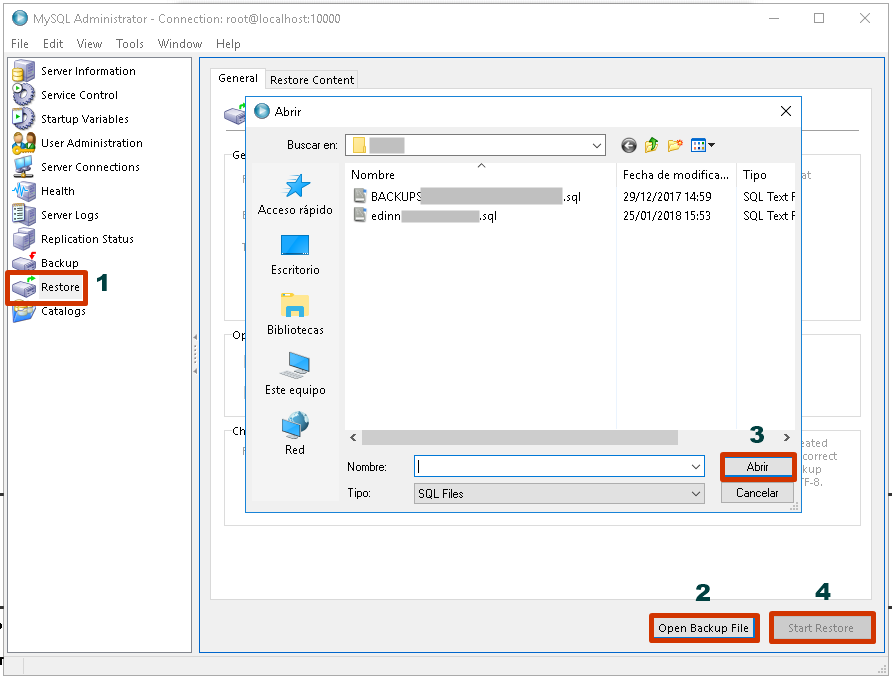
Task: Expand the Buscar en folder dropdown
Action: pyautogui.click(x=596, y=146)
